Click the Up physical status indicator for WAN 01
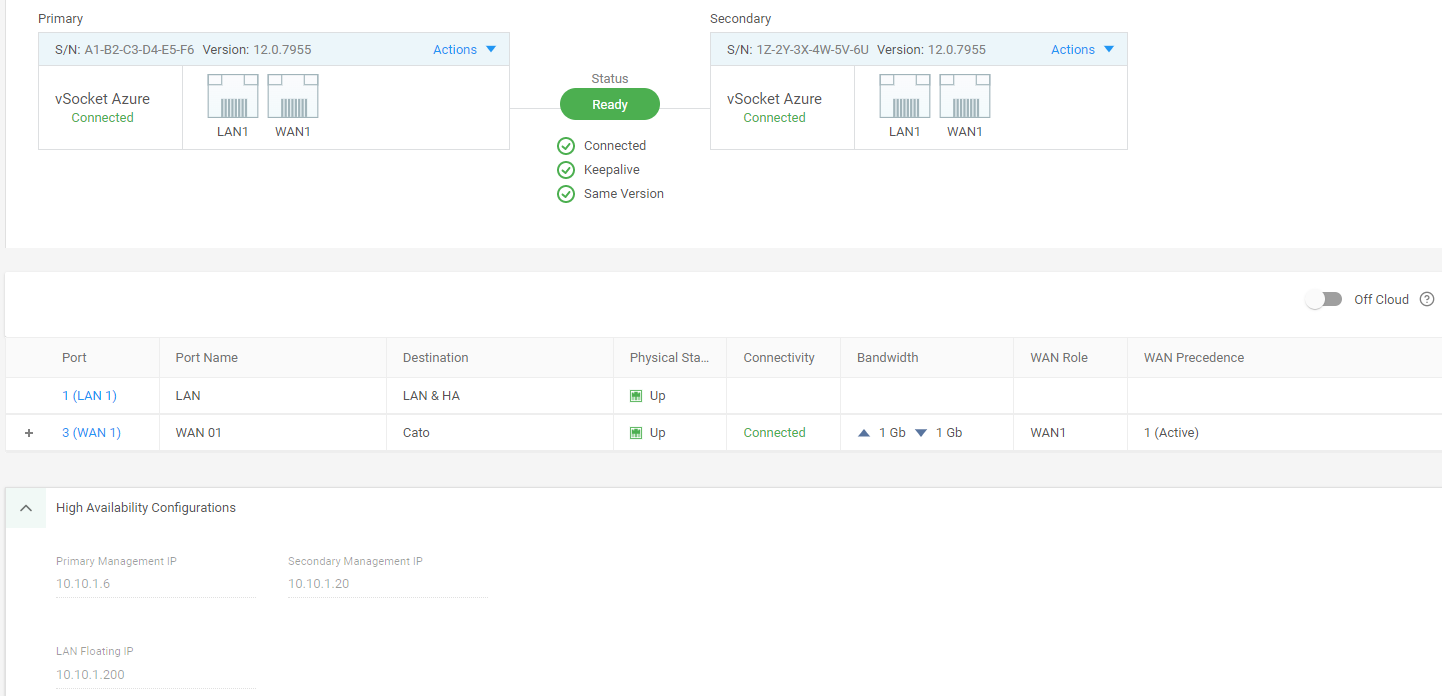 pyautogui.click(x=637, y=432)
